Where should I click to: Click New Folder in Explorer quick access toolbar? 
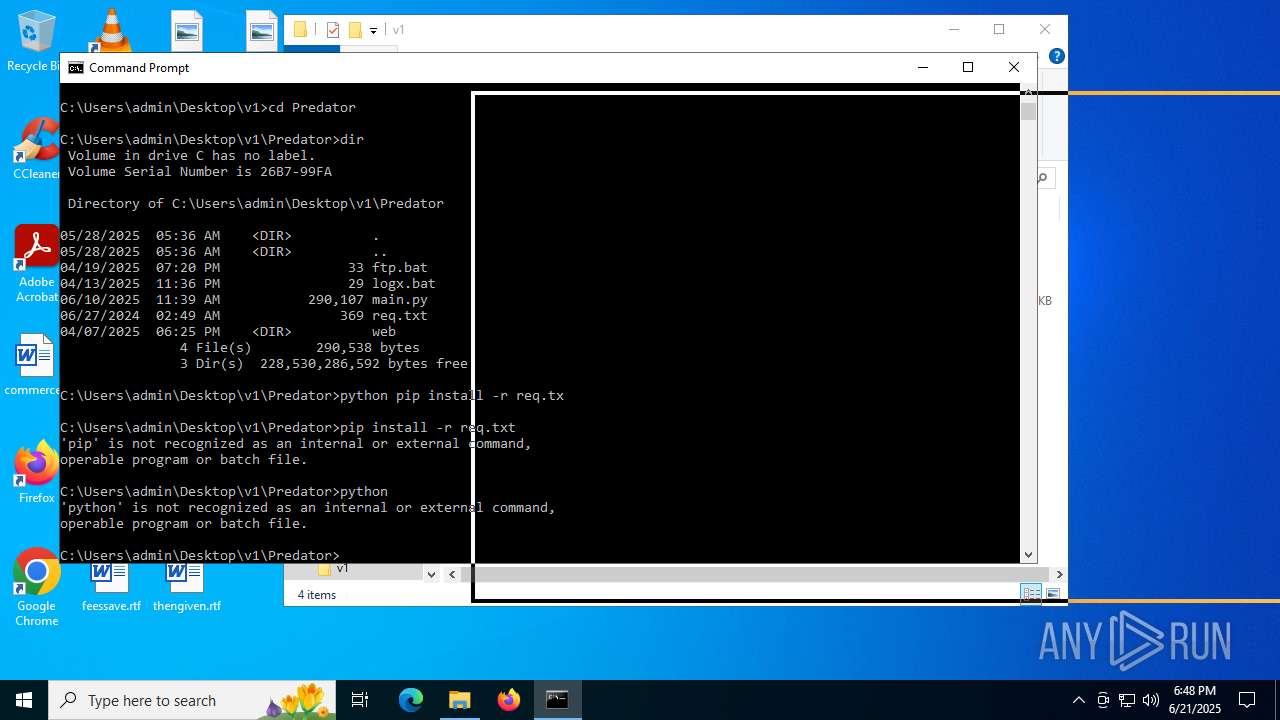tap(354, 30)
